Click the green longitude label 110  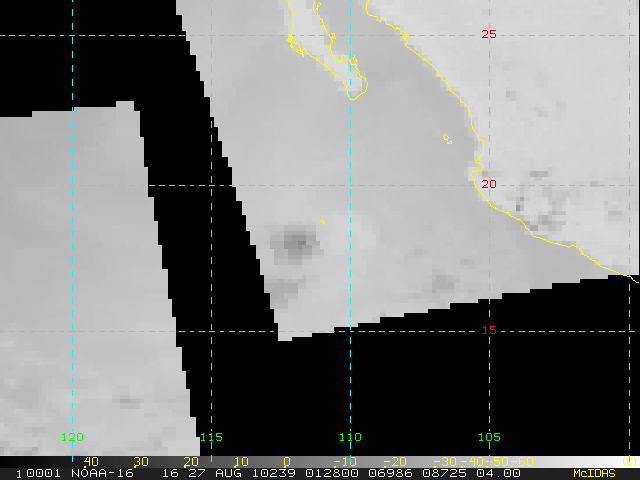pos(350,437)
